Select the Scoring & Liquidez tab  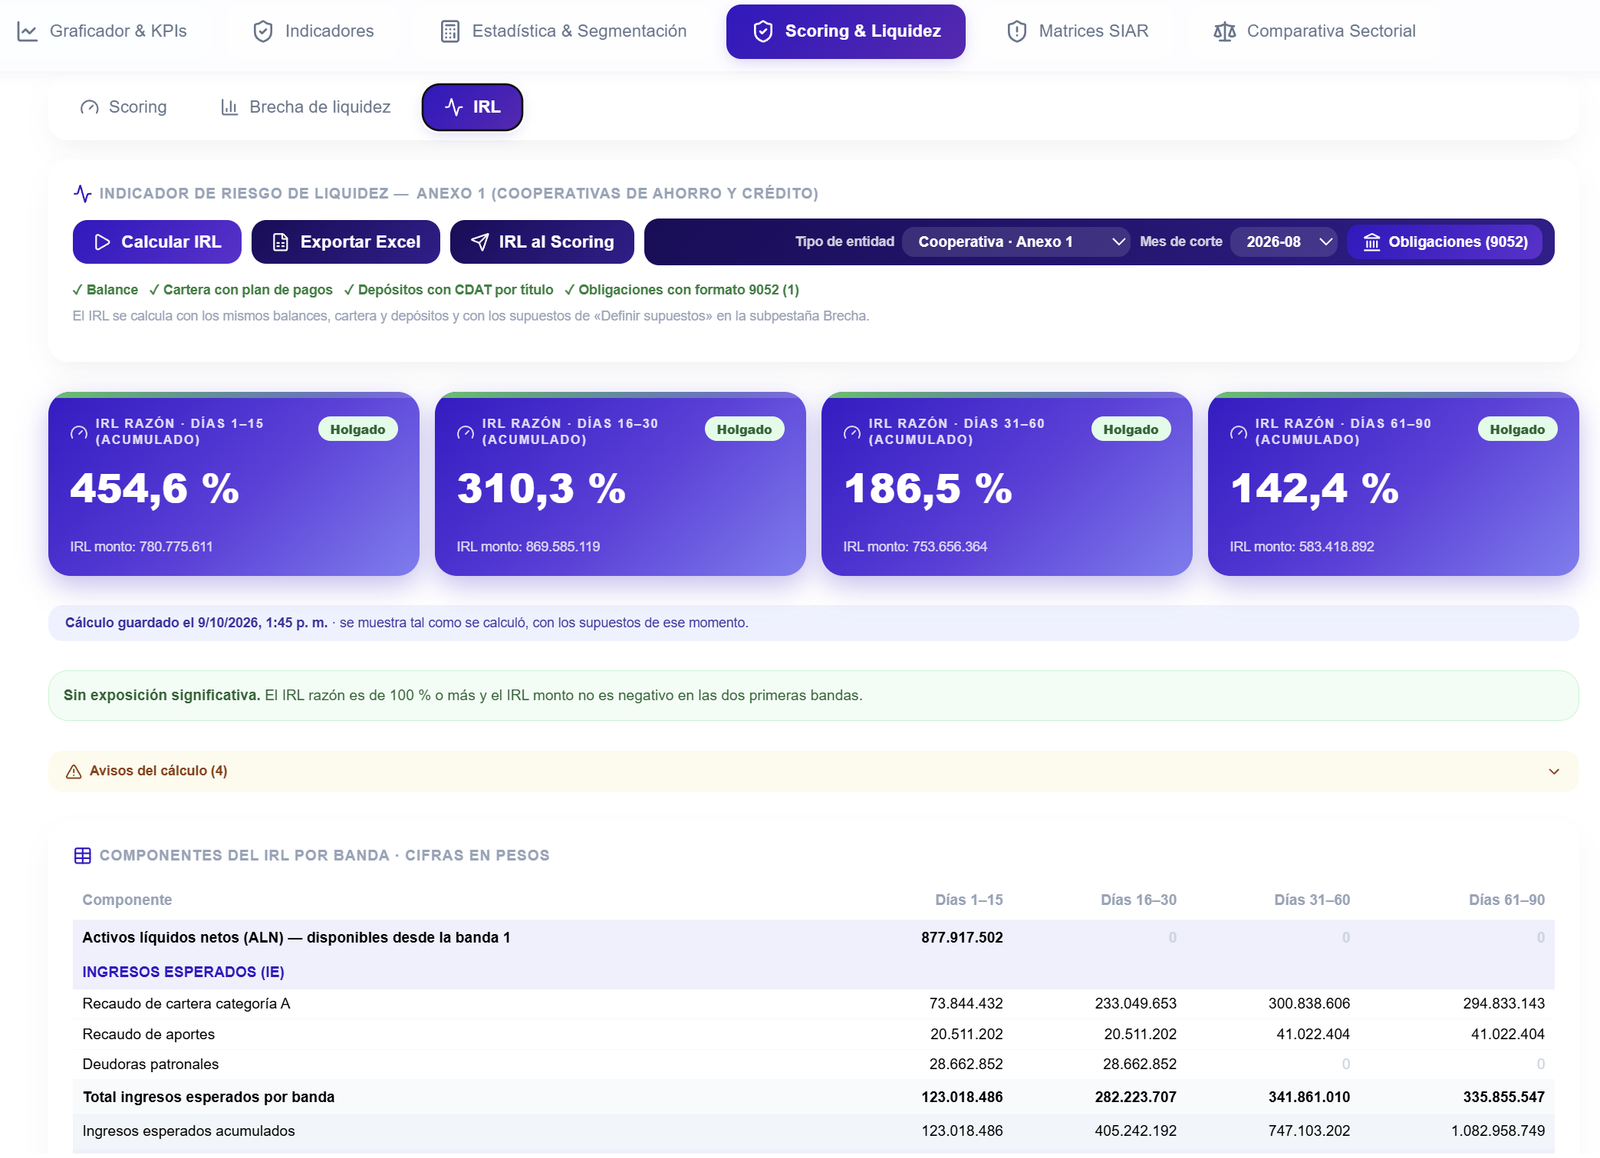click(x=846, y=31)
